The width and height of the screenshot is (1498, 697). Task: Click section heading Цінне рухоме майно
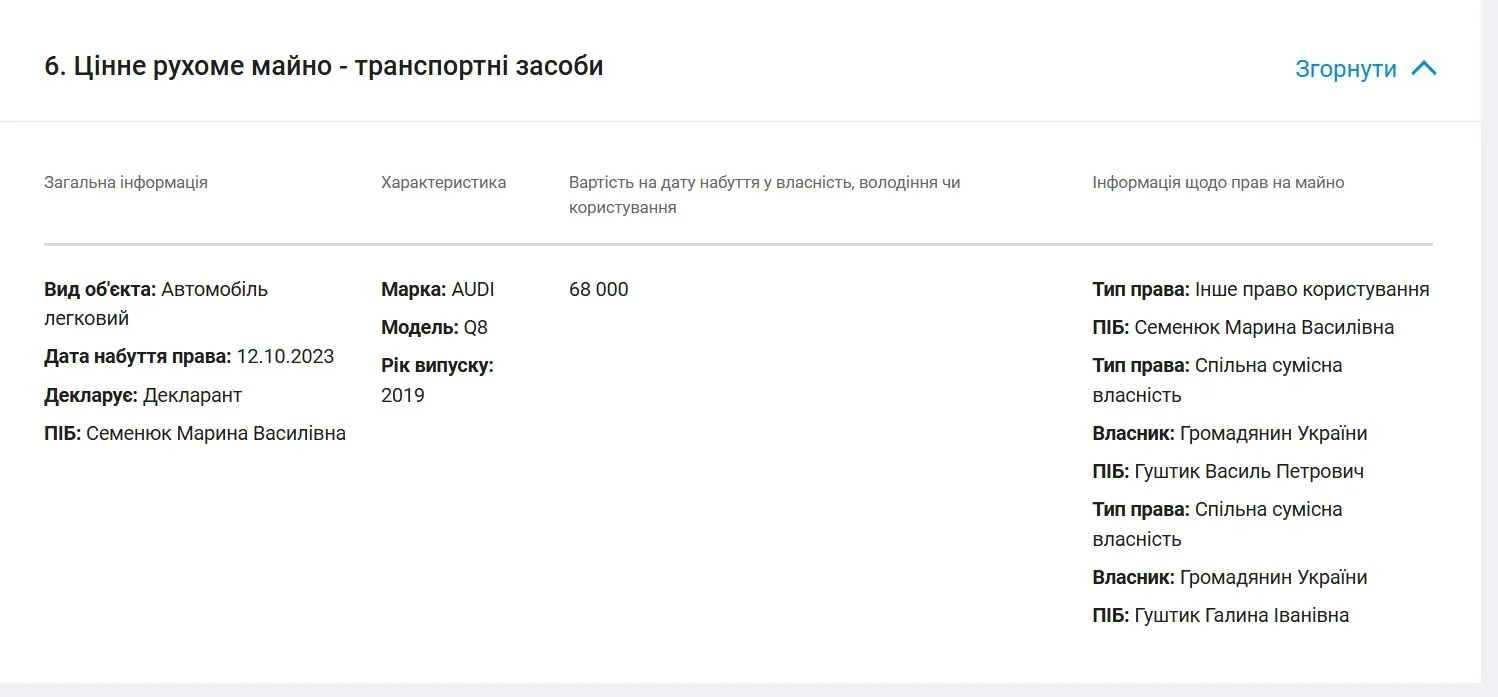point(323,66)
